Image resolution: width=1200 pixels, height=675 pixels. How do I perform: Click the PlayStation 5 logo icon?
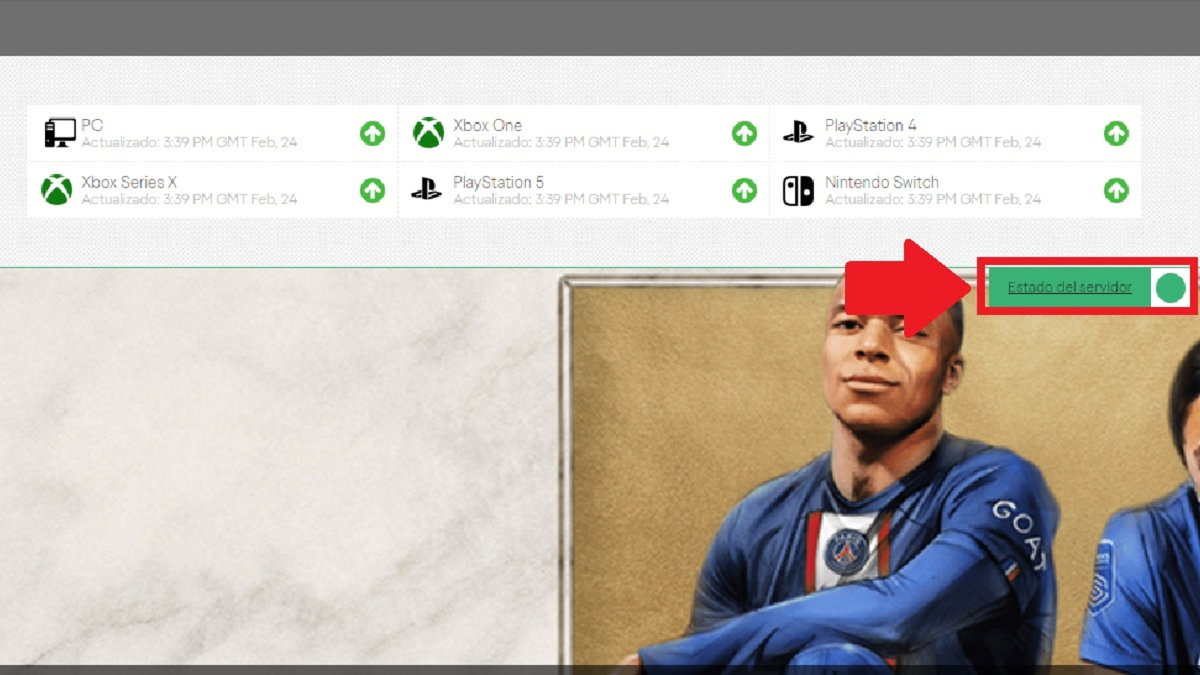(x=427, y=189)
